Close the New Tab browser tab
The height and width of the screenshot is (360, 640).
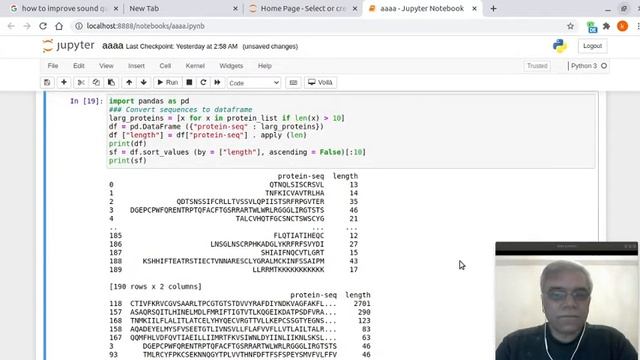coord(235,9)
